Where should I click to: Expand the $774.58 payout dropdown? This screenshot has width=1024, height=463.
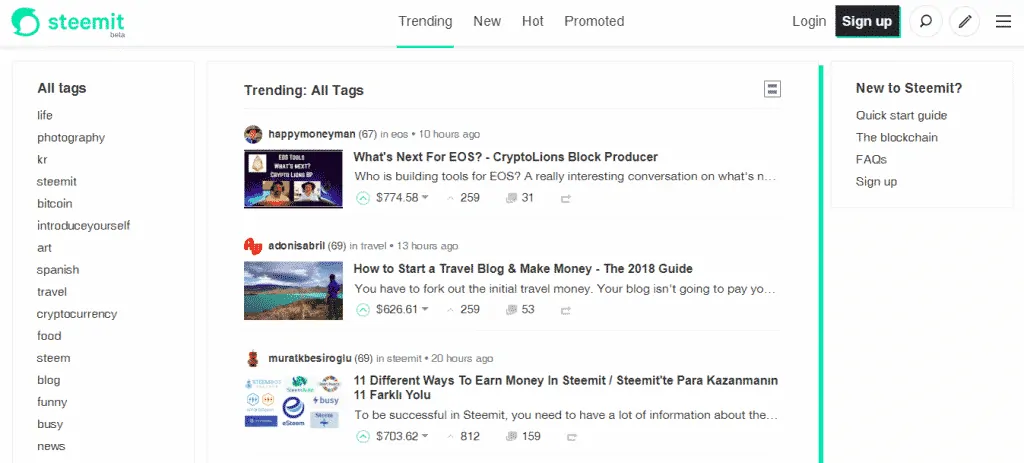pyautogui.click(x=425, y=198)
